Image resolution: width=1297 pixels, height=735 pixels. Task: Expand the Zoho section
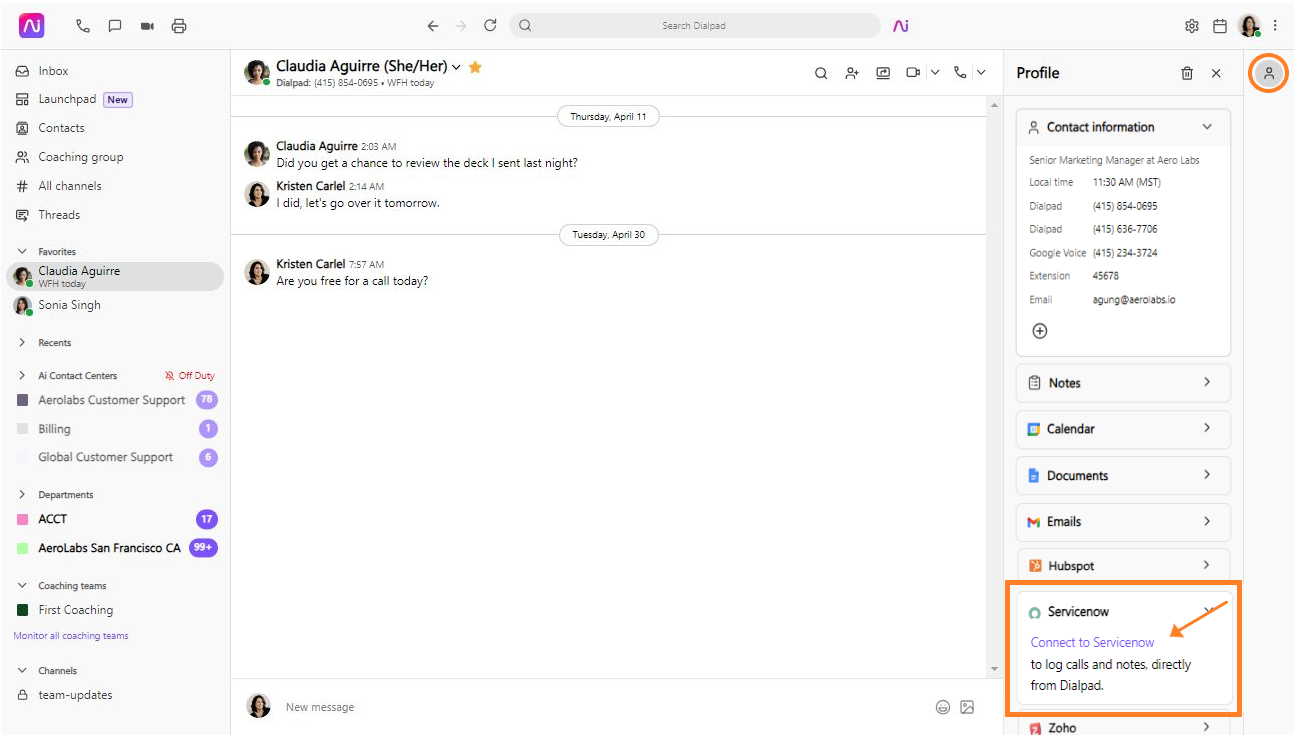(1123, 727)
